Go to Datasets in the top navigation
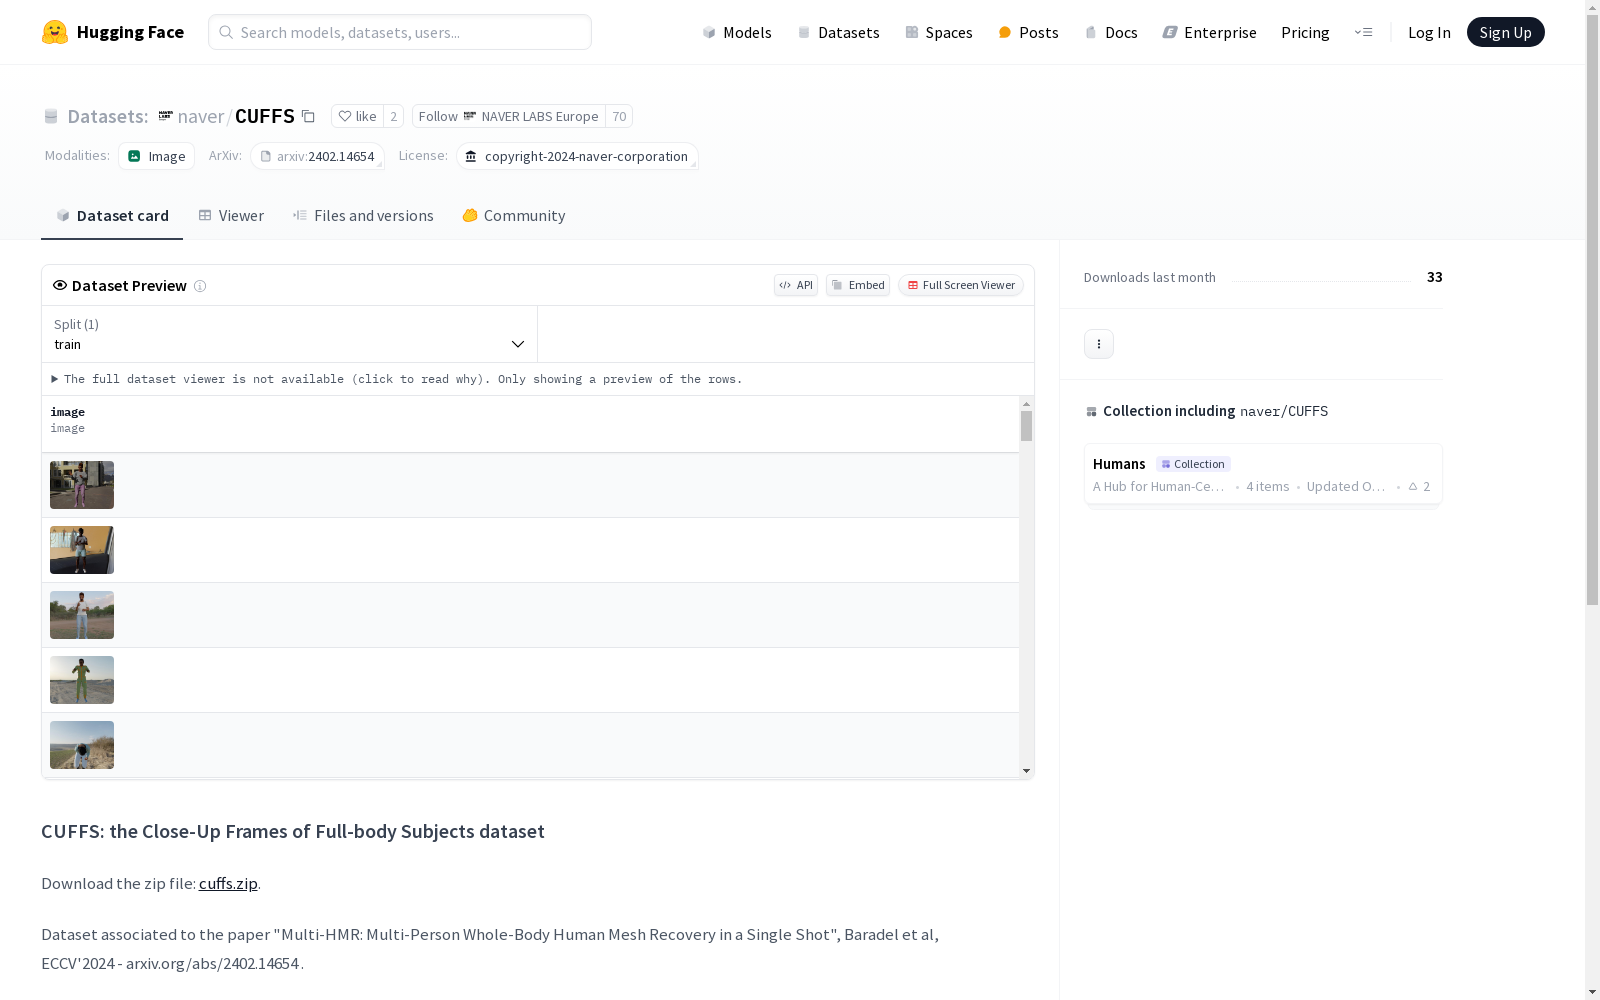This screenshot has width=1600, height=1000. pos(838,32)
